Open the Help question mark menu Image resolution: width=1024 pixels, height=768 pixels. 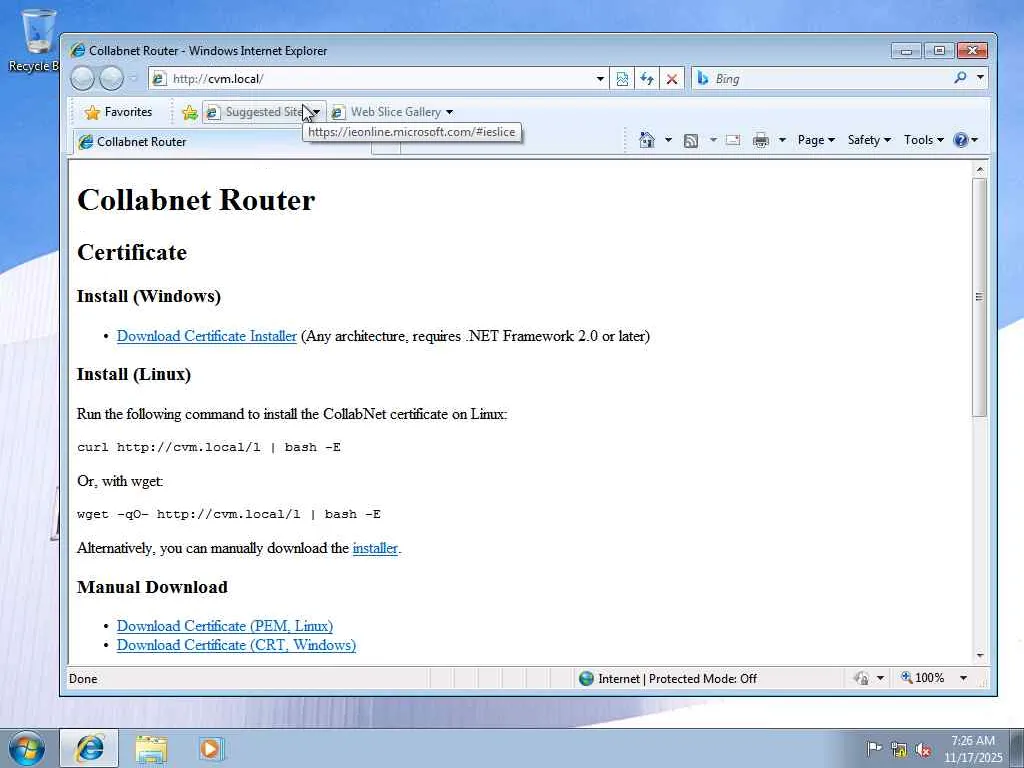coord(965,140)
